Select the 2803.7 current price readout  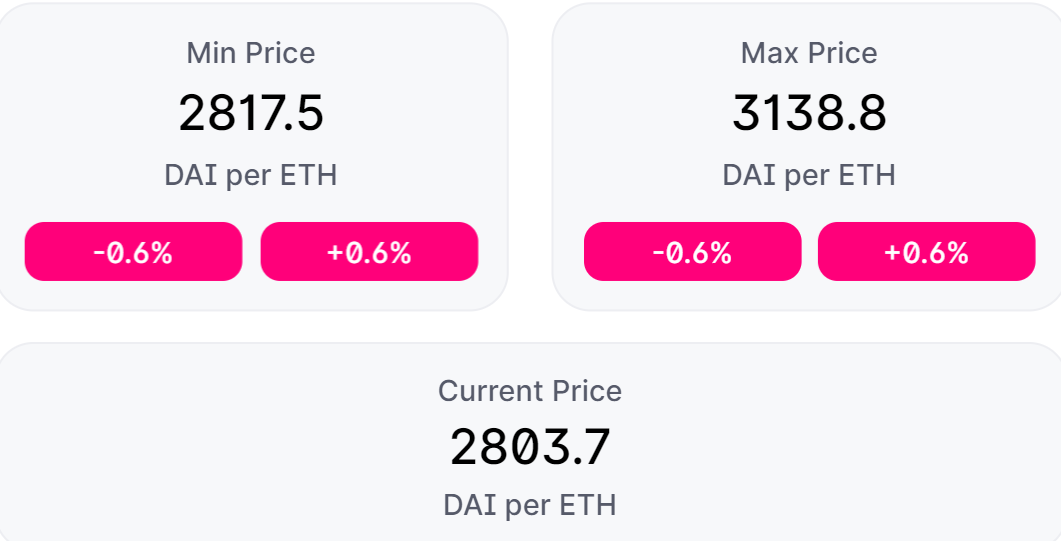coord(530,447)
